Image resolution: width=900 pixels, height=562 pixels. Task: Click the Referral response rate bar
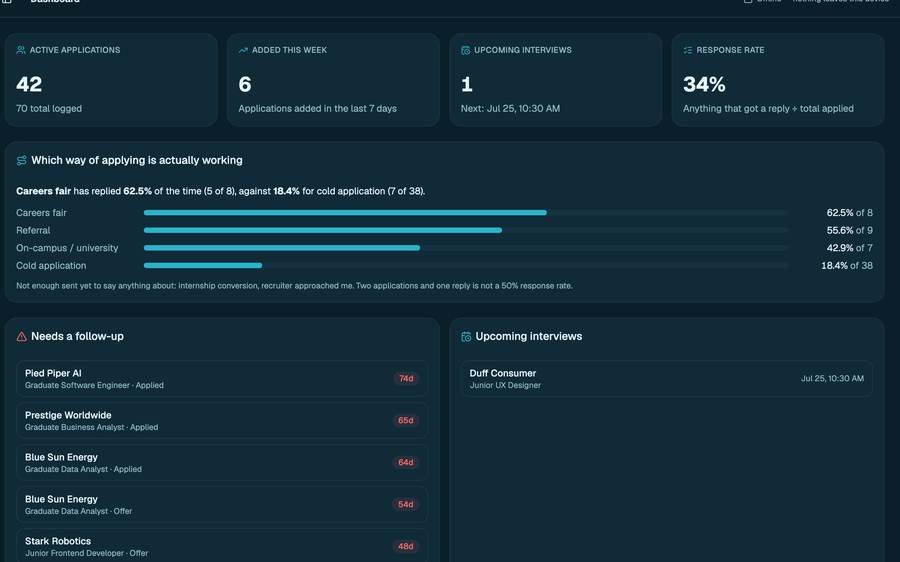tap(466, 230)
